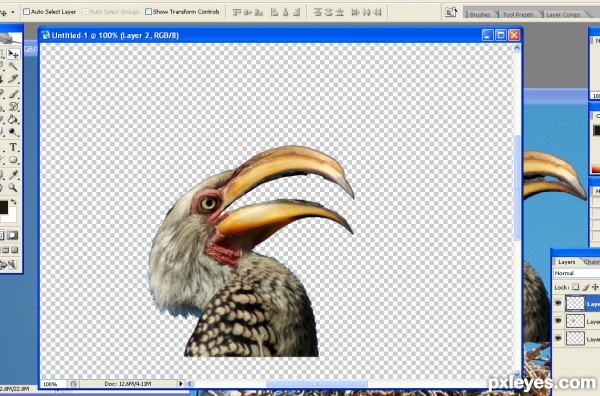Distribute top edges in options bar

pos(318,12)
